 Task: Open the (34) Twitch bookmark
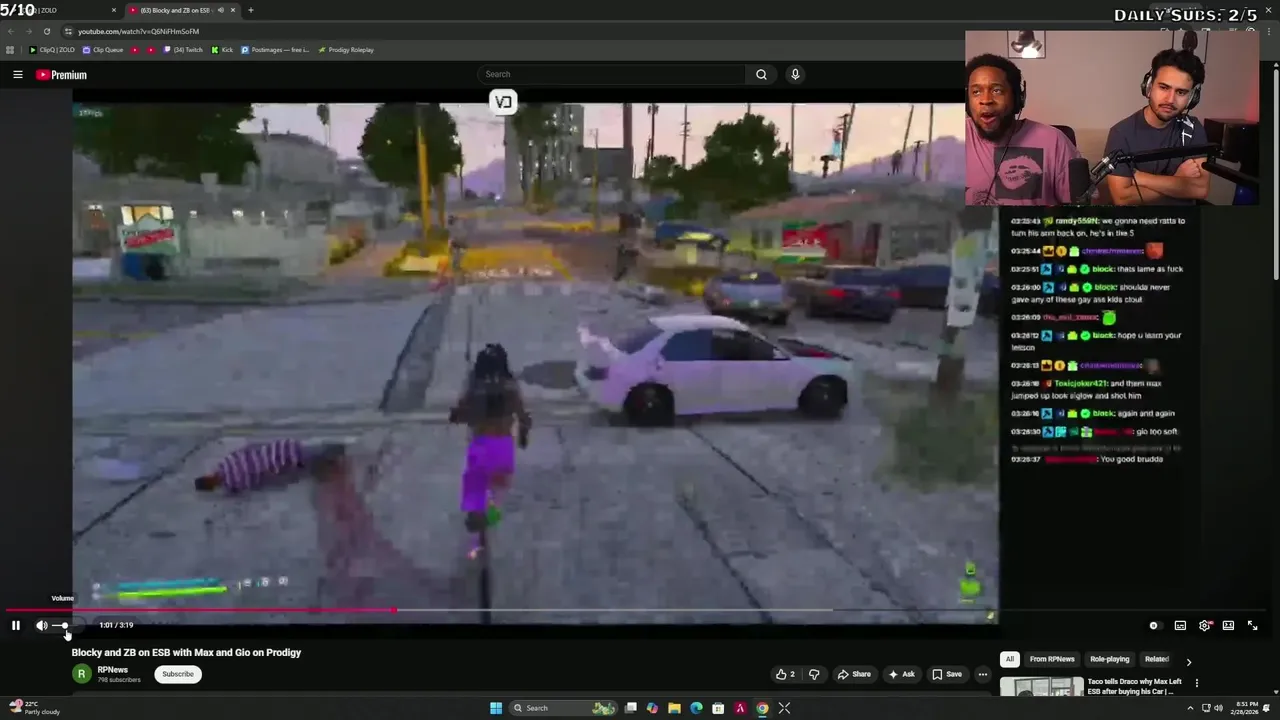184,50
